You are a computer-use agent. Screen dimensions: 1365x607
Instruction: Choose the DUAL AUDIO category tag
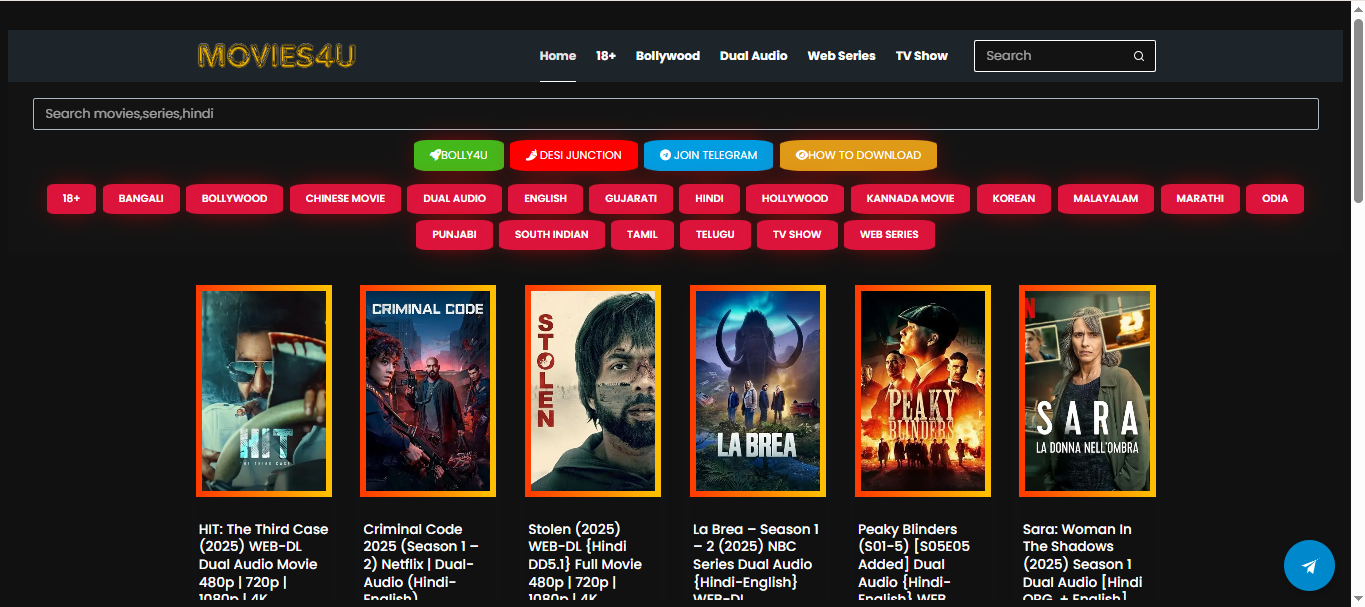point(455,198)
